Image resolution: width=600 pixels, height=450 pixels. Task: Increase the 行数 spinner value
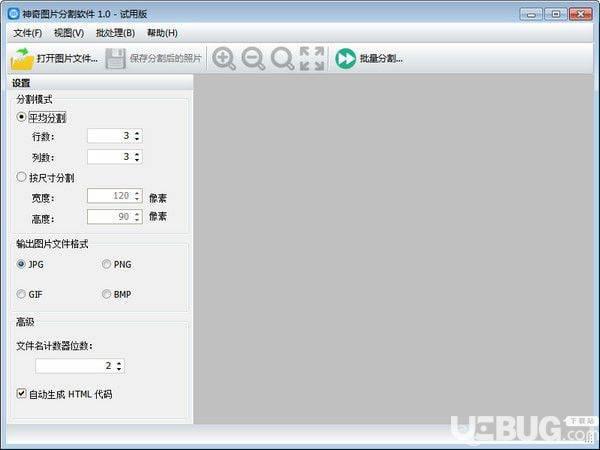point(137,132)
